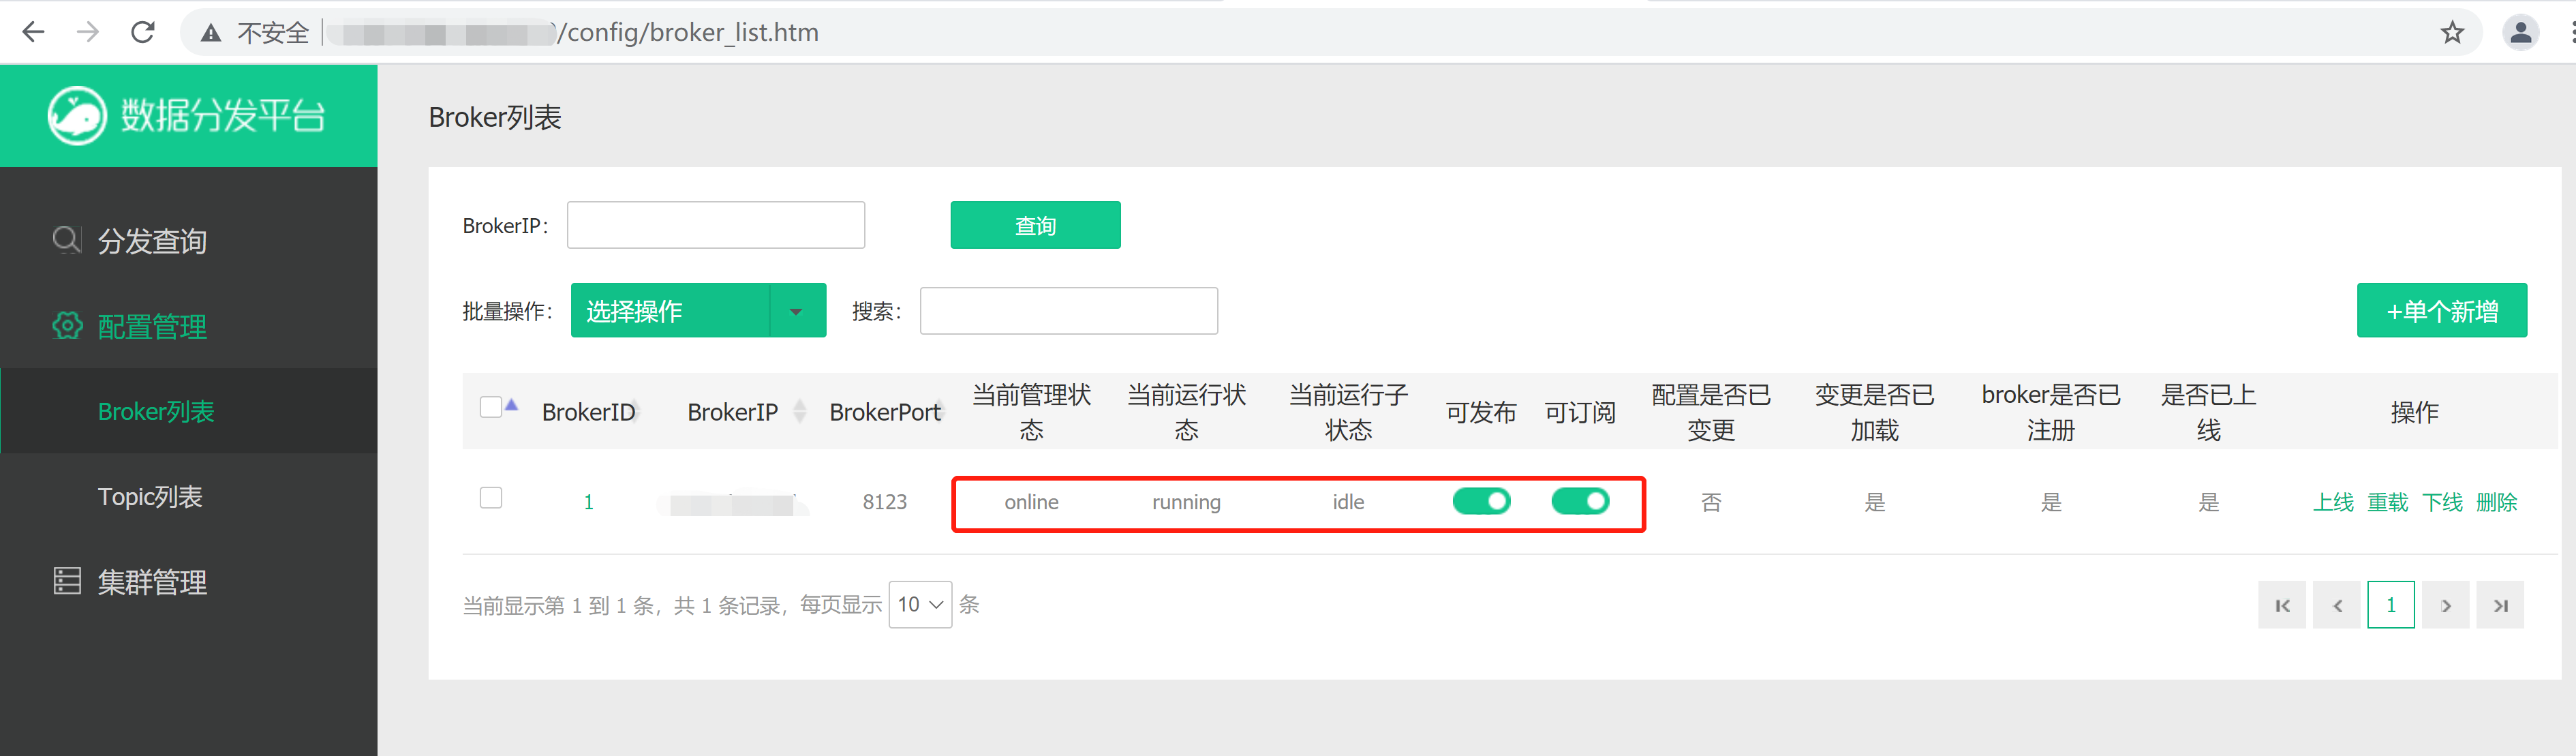Bookmark this page with star icon
Screen dimensions: 2576x756
[2451, 33]
